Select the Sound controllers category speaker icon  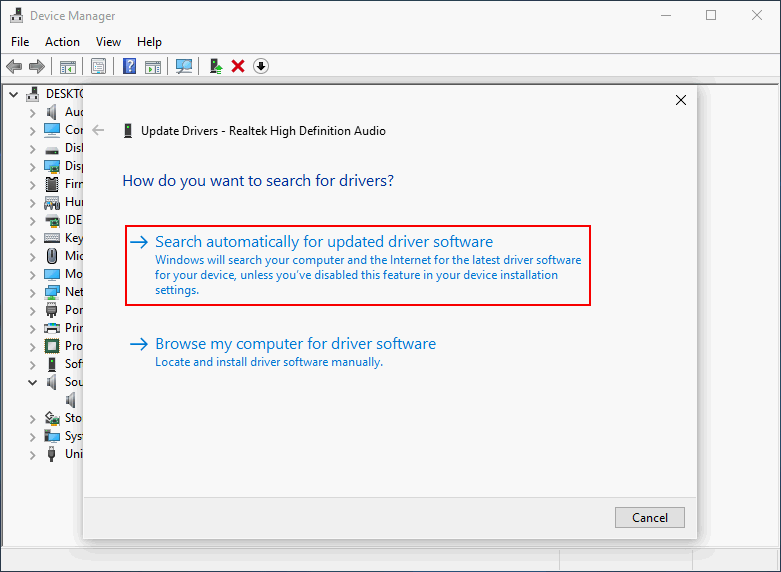(x=52, y=382)
